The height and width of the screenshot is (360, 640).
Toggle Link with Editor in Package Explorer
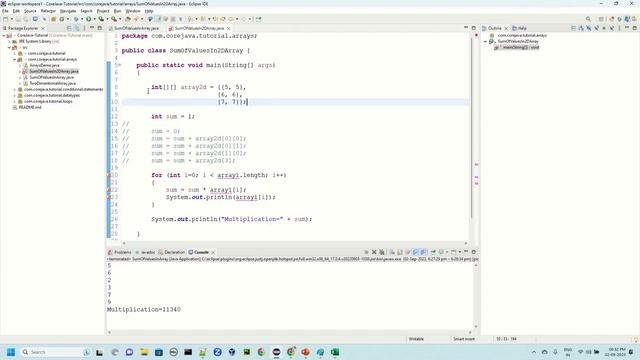click(77, 28)
